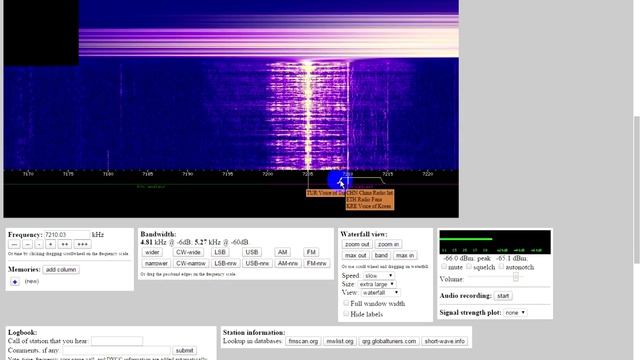
Task: Store new memory with diamond icon
Action: pos(15,282)
